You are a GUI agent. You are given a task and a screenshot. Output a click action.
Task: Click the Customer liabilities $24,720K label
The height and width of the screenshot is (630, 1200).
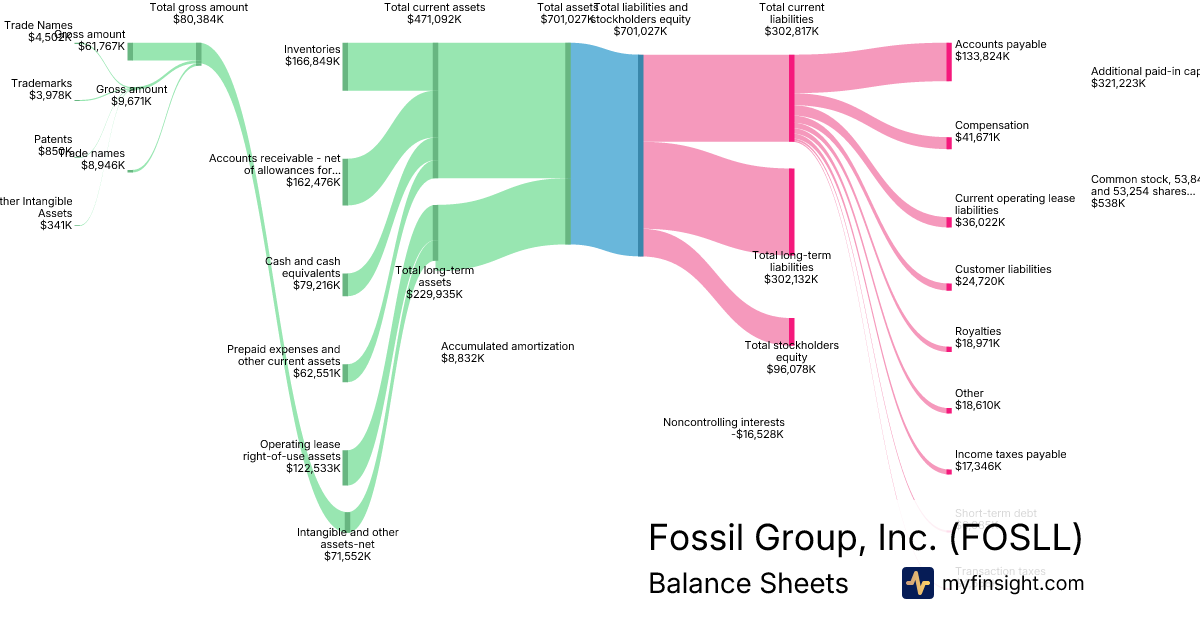1003,275
